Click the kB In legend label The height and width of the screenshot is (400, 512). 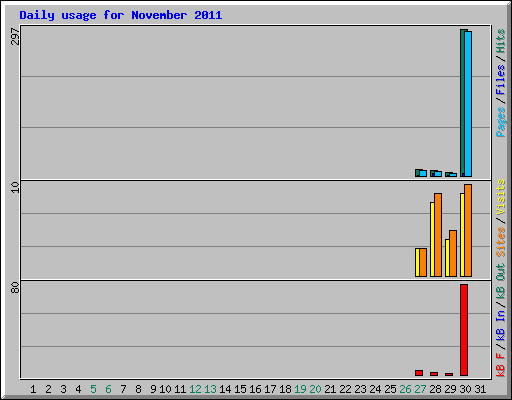(501, 325)
